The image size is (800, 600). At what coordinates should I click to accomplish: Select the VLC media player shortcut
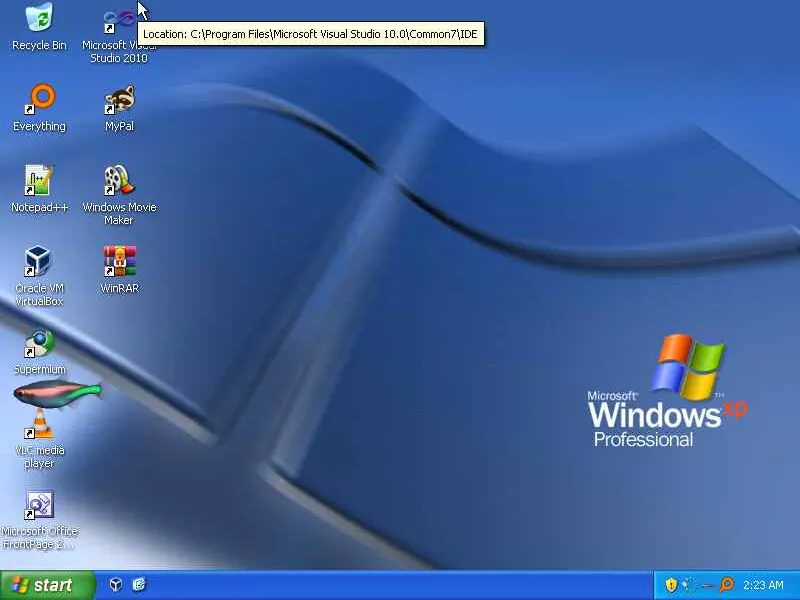click(x=39, y=440)
